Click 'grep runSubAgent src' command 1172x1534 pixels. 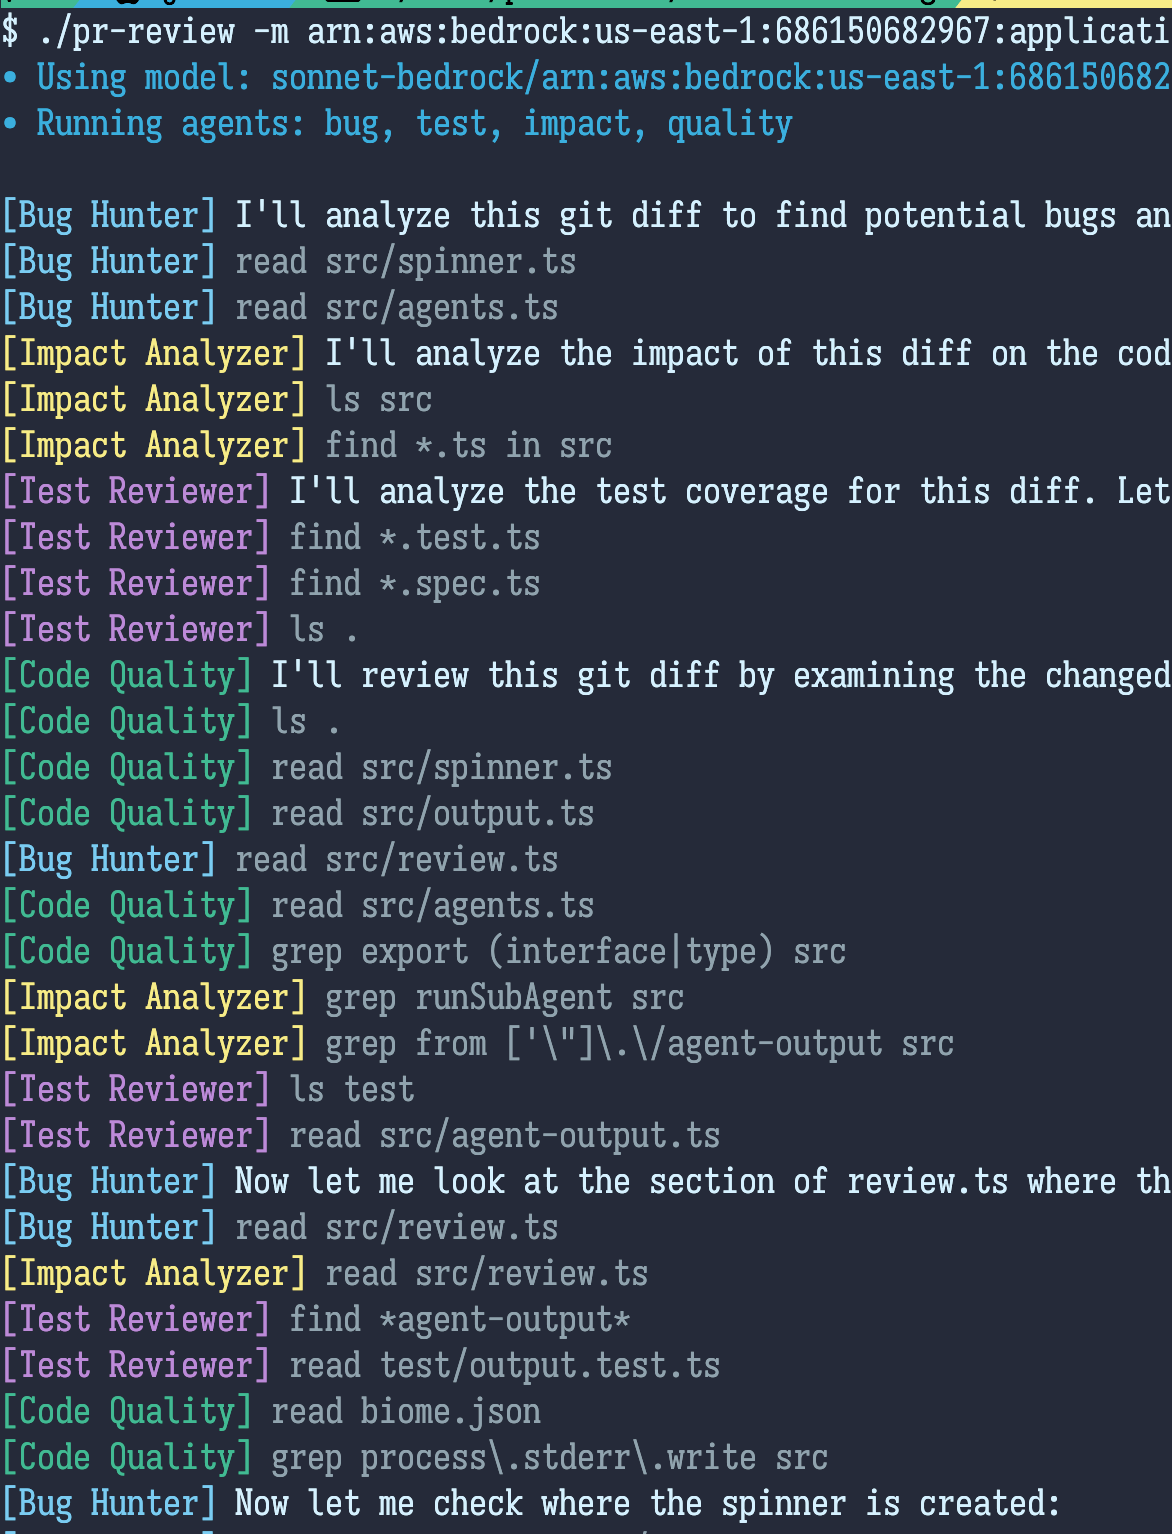(504, 998)
